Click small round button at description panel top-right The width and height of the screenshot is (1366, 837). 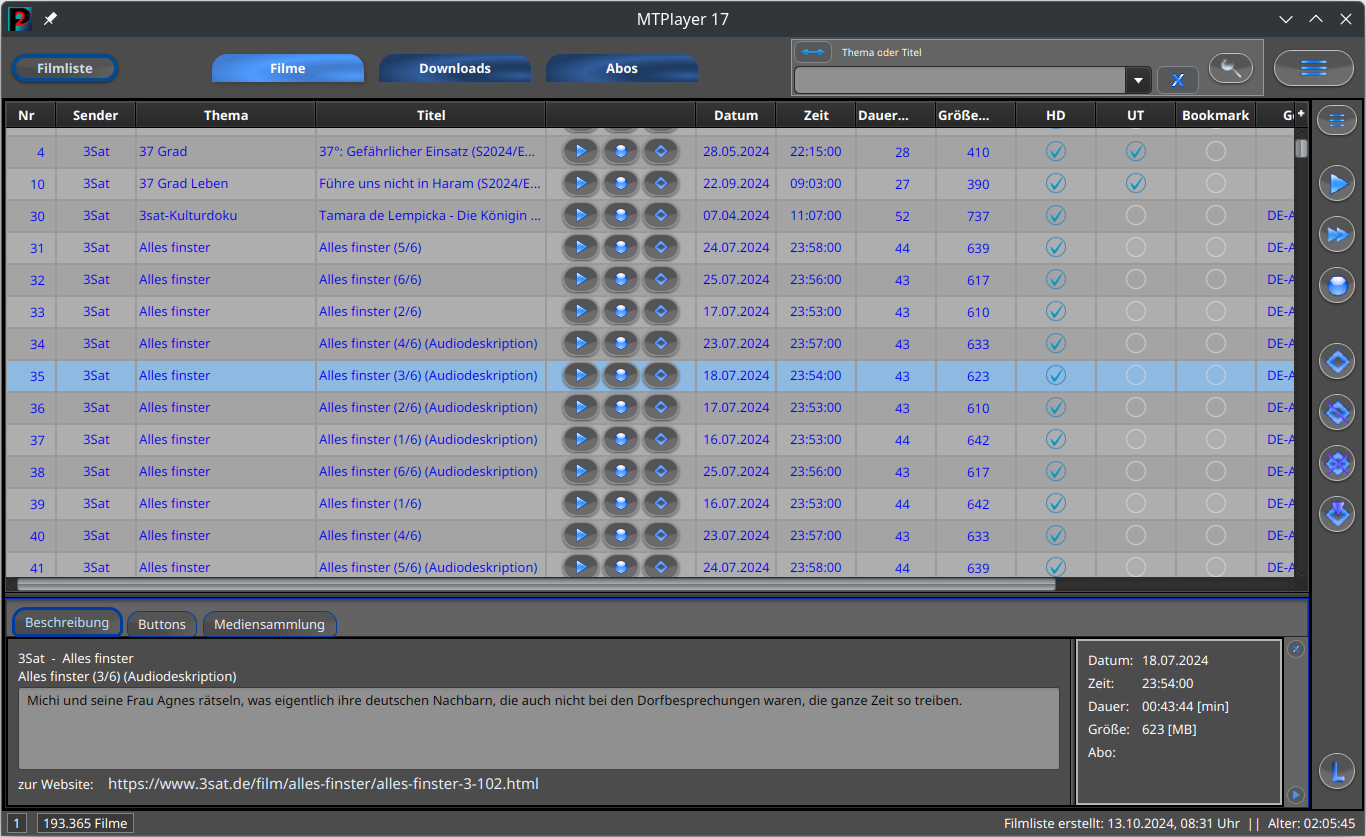pos(1296,649)
